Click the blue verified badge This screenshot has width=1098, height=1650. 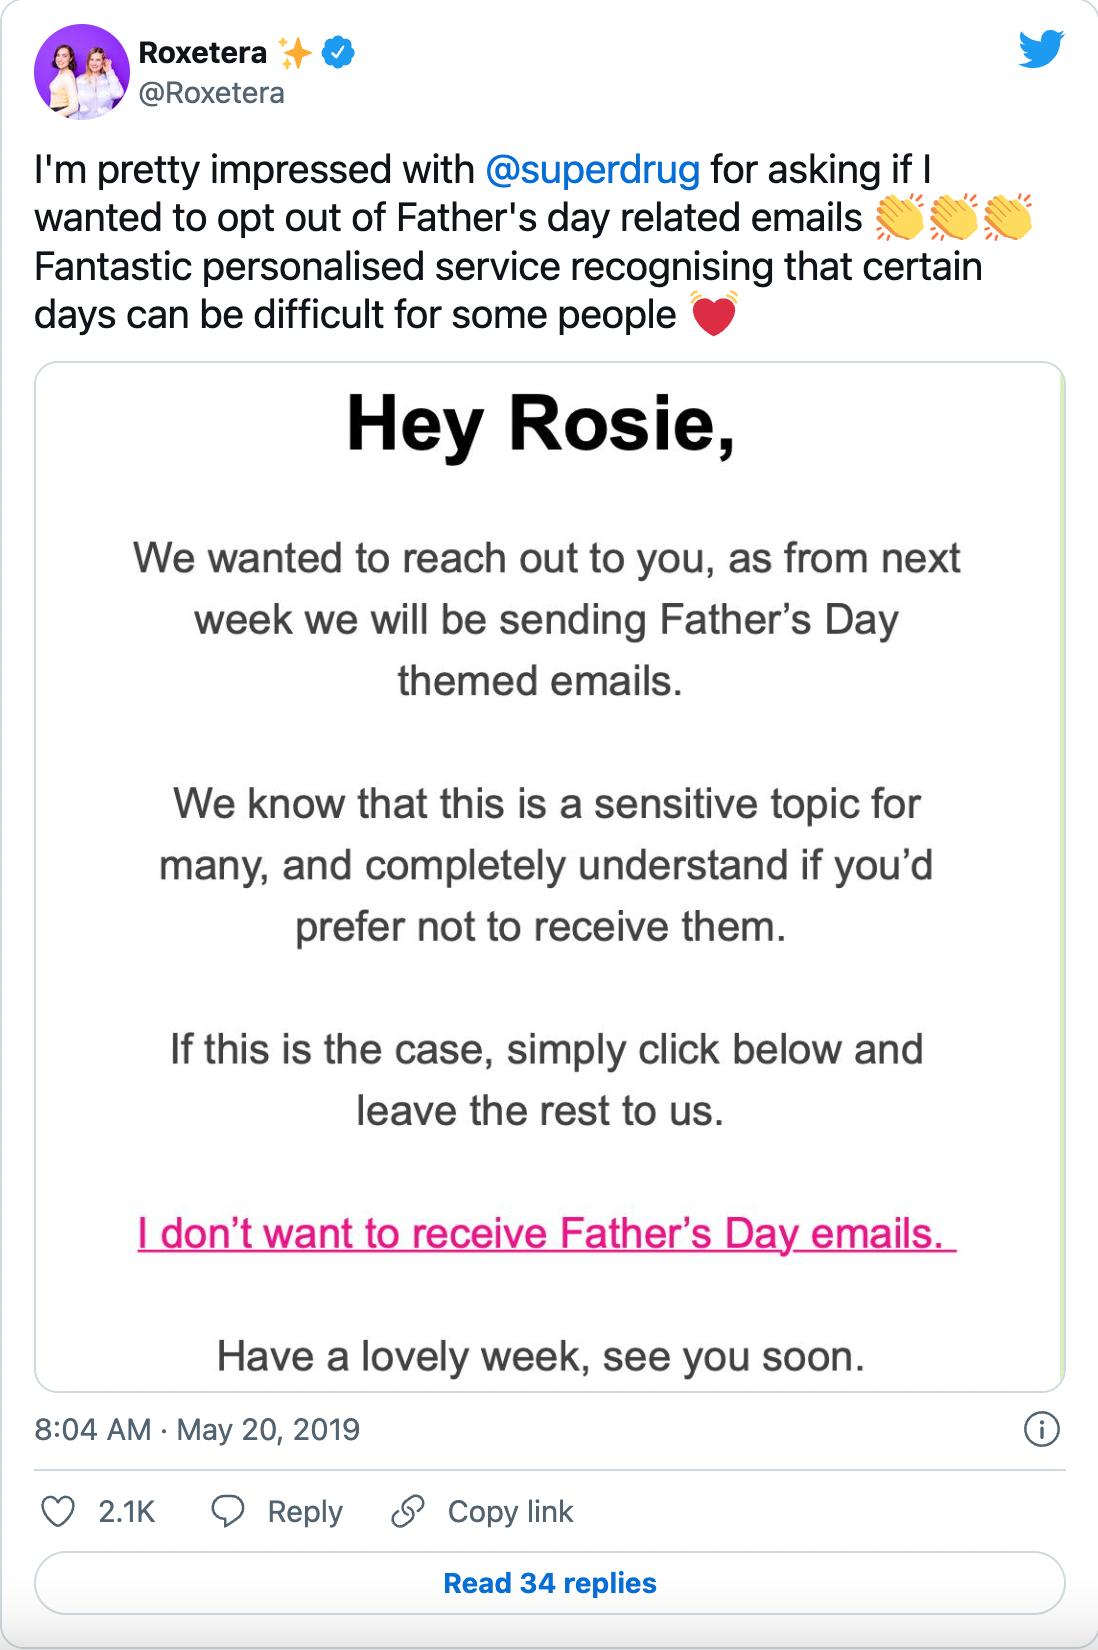coord(338,52)
